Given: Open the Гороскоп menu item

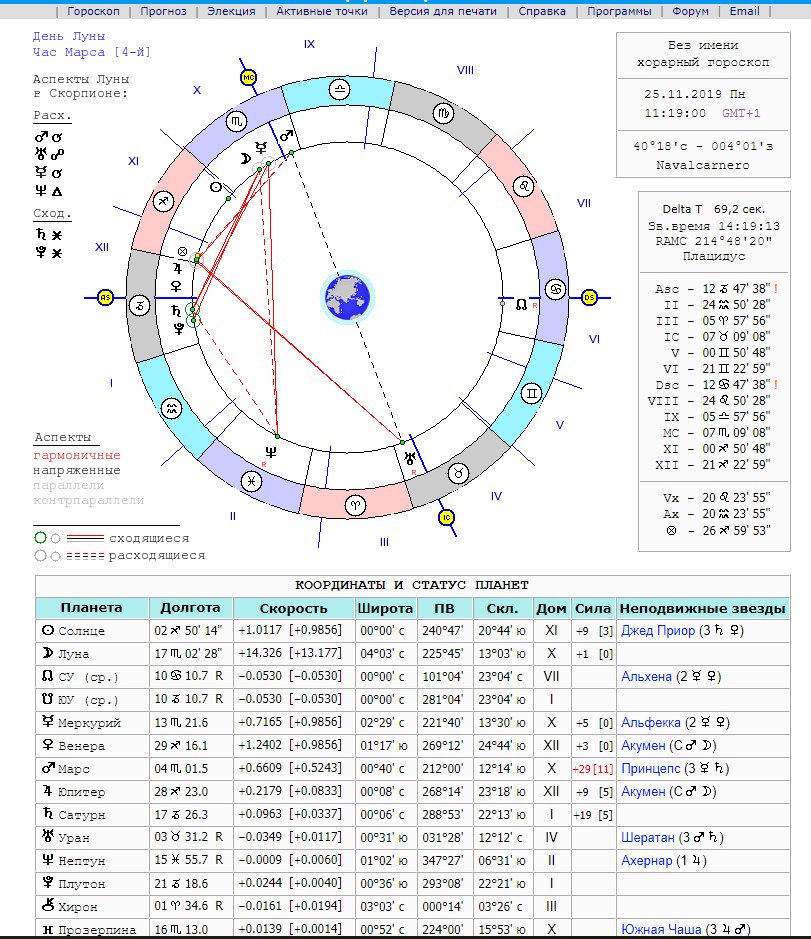Looking at the screenshot, I should pyautogui.click(x=93, y=11).
